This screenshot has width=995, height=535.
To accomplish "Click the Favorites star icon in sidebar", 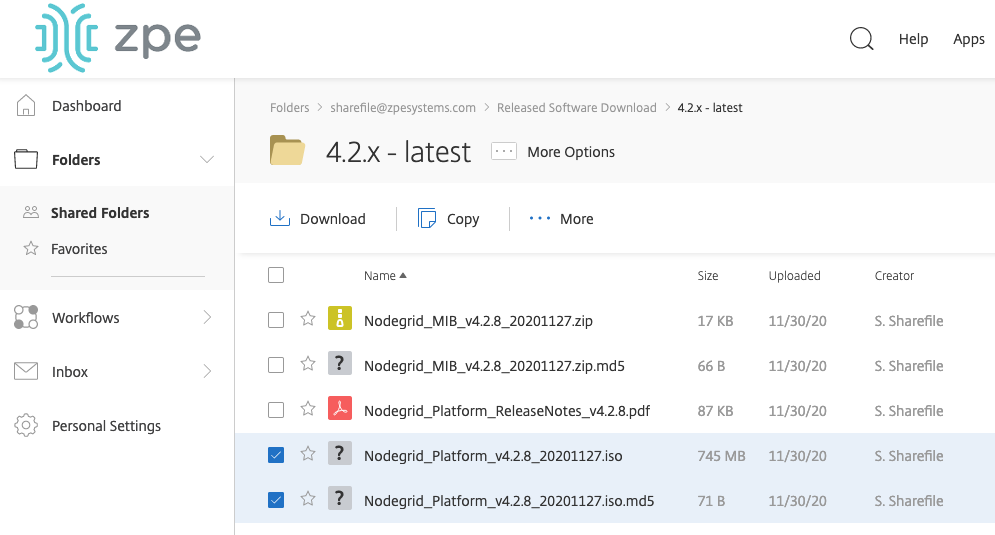I will click(30, 248).
